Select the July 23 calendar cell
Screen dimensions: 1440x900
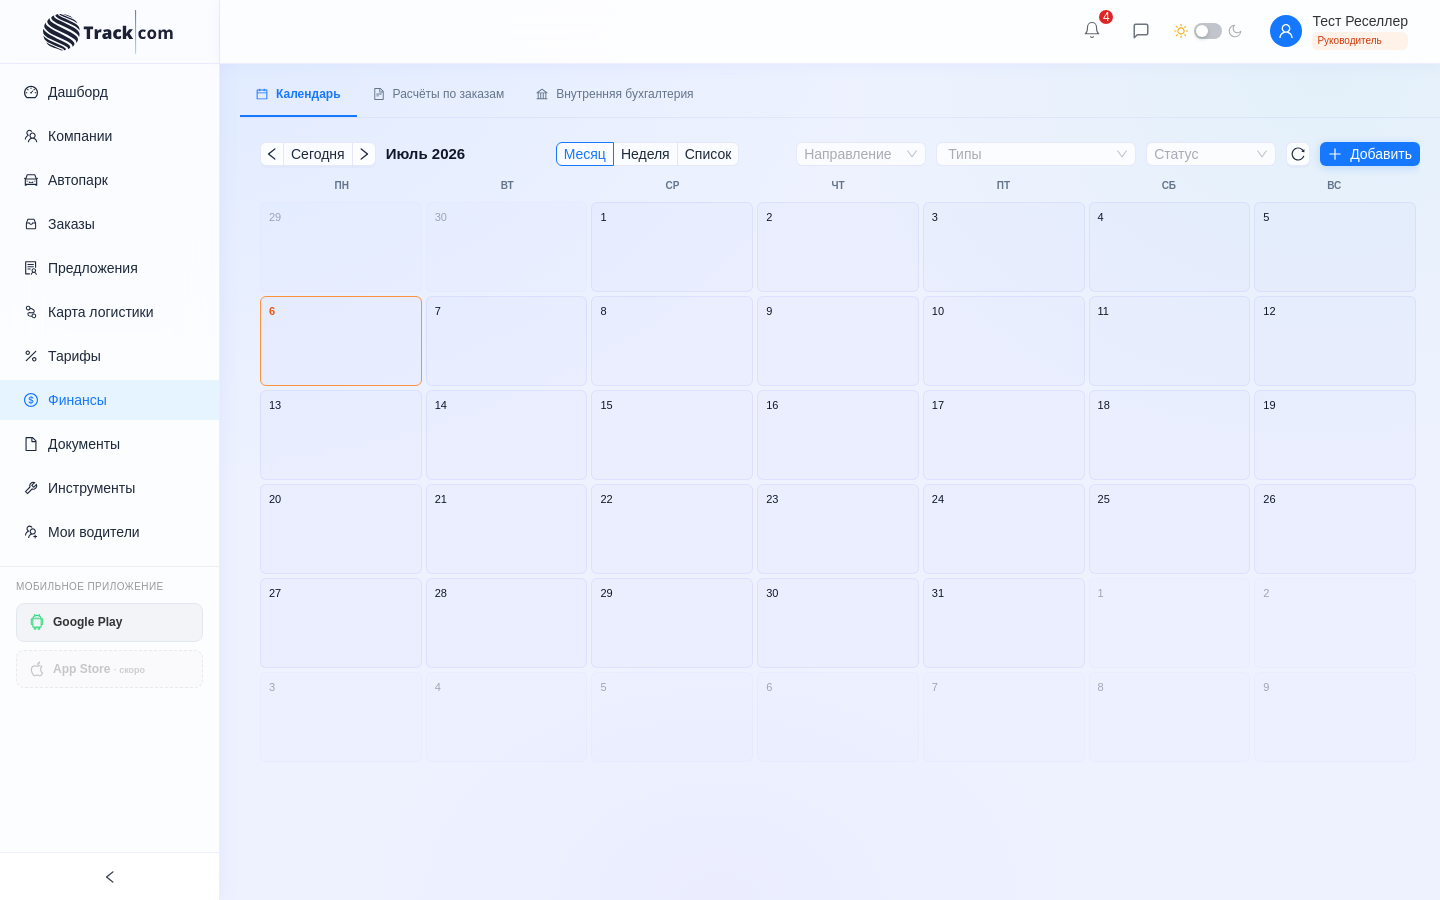(x=838, y=529)
